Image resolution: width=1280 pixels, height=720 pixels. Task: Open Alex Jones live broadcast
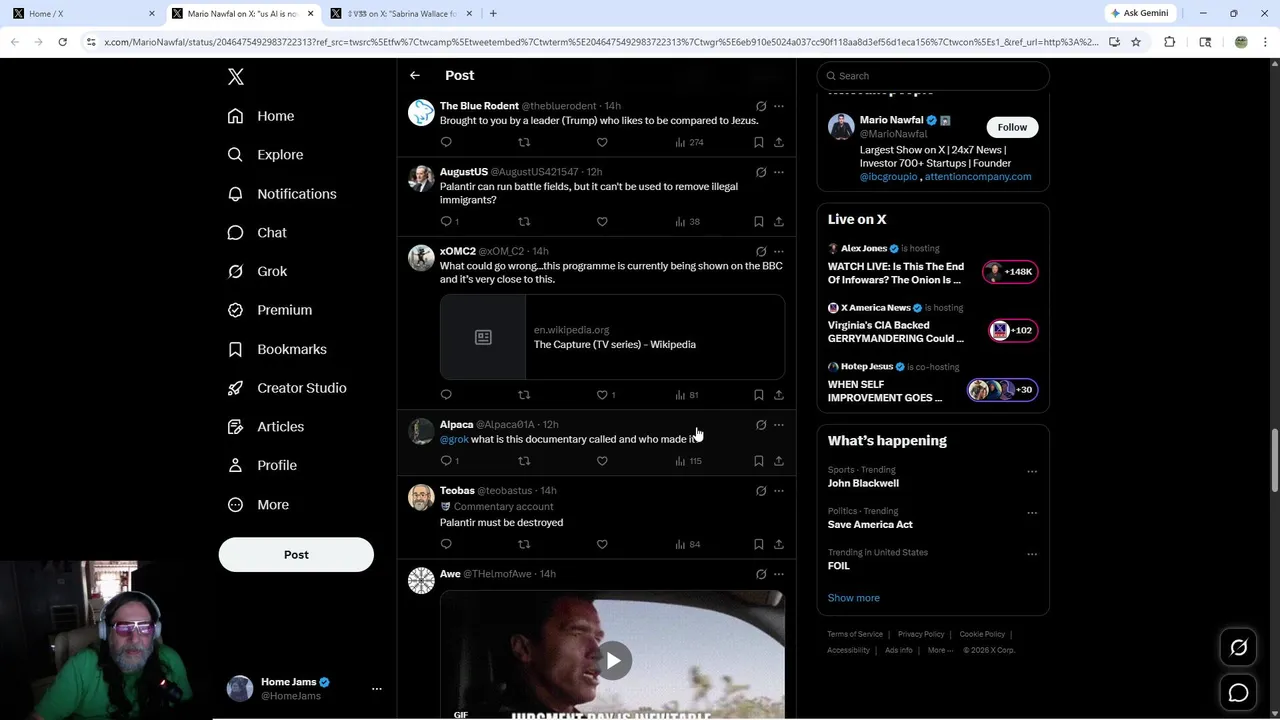[933, 265]
